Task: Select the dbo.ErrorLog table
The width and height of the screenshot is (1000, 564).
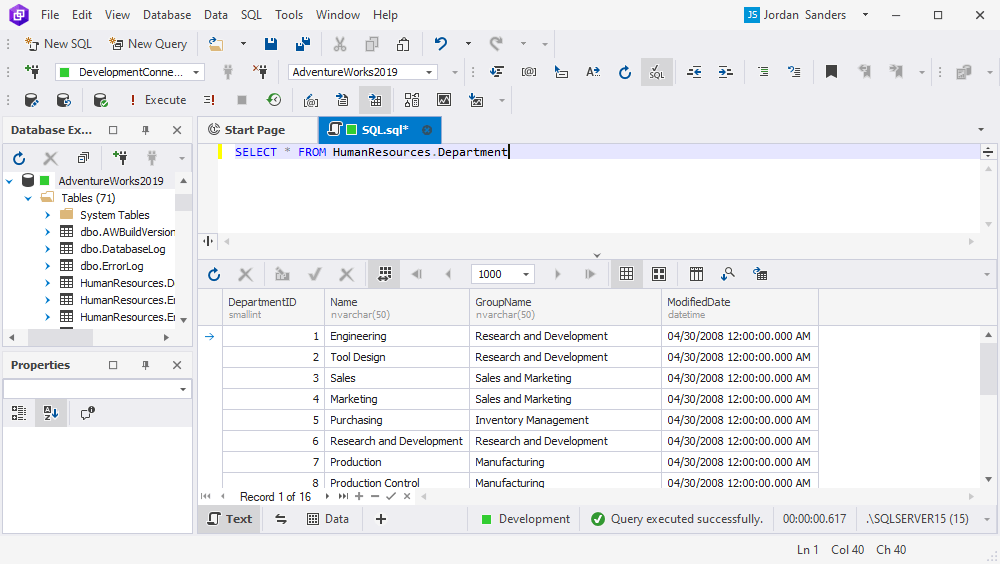Action: click(112, 266)
